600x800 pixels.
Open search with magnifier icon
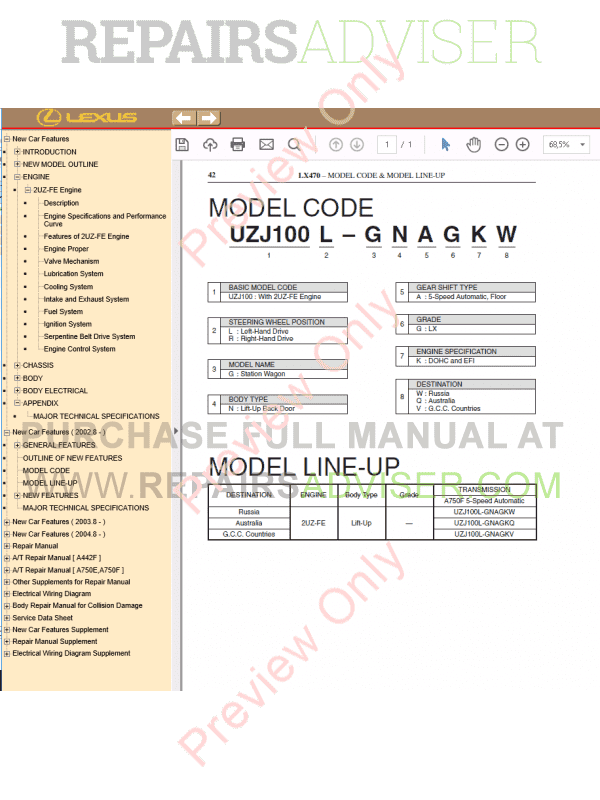pos(294,144)
